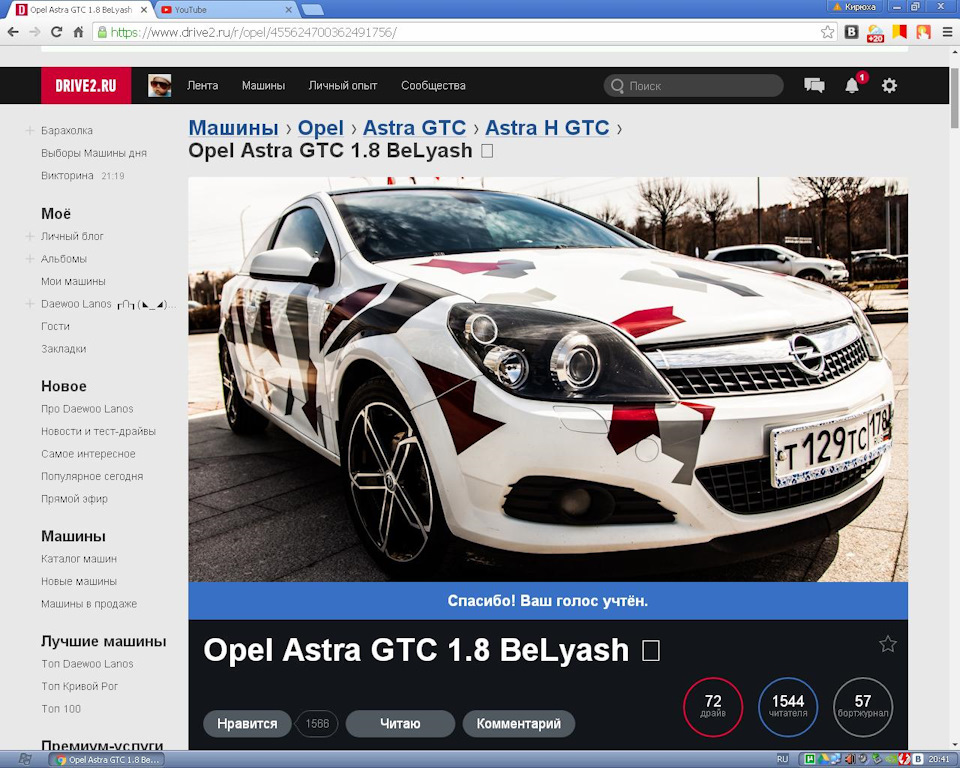The width and height of the screenshot is (960, 768).
Task: Open the Astra GTC breadcrumb link
Action: click(414, 127)
